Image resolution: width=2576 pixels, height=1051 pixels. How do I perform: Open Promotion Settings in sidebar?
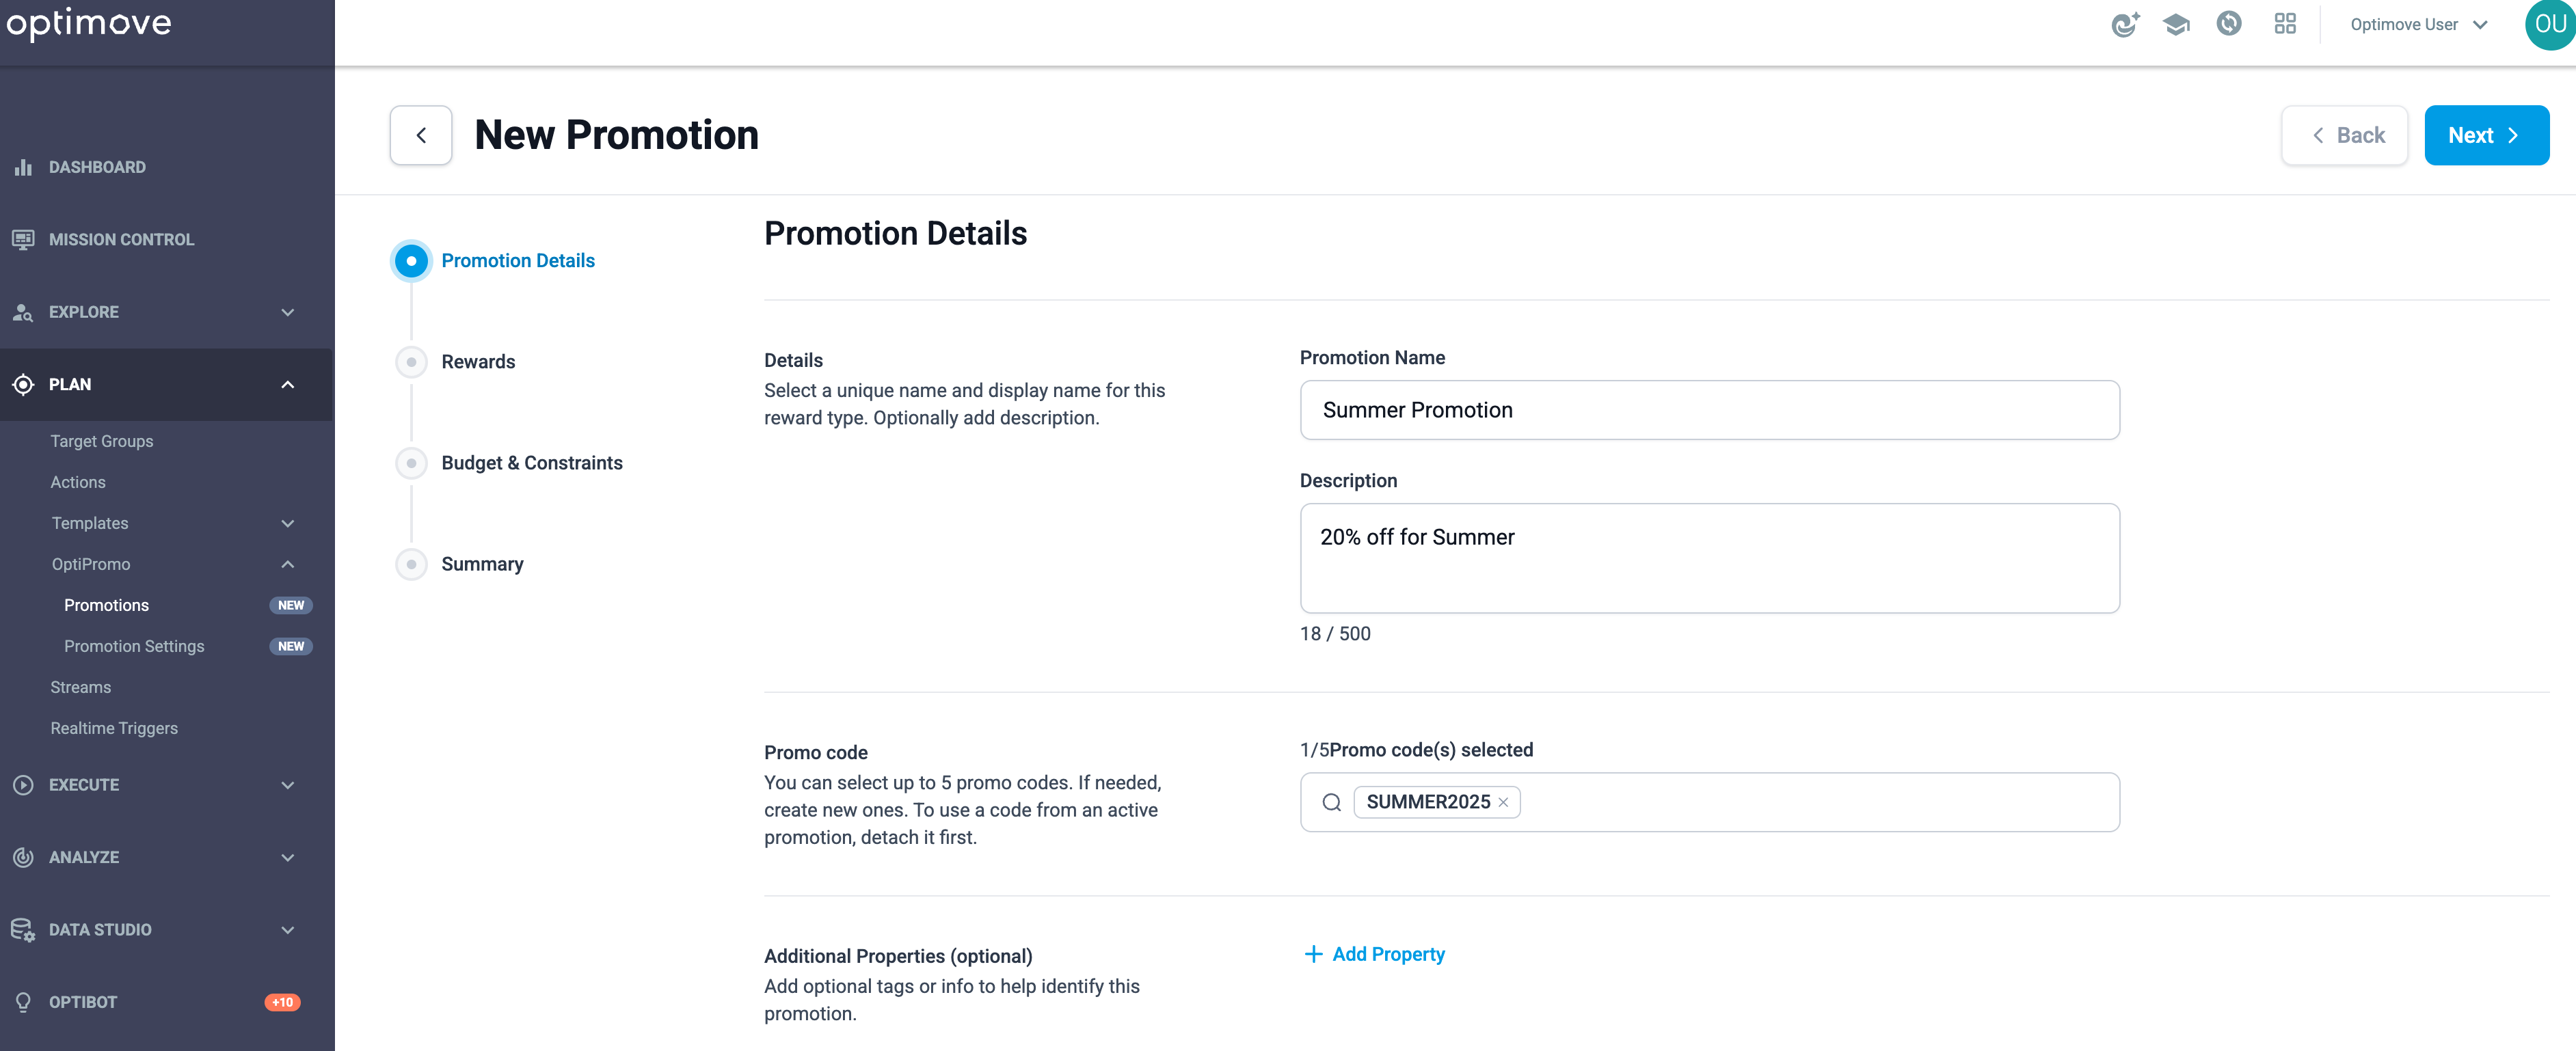point(134,646)
